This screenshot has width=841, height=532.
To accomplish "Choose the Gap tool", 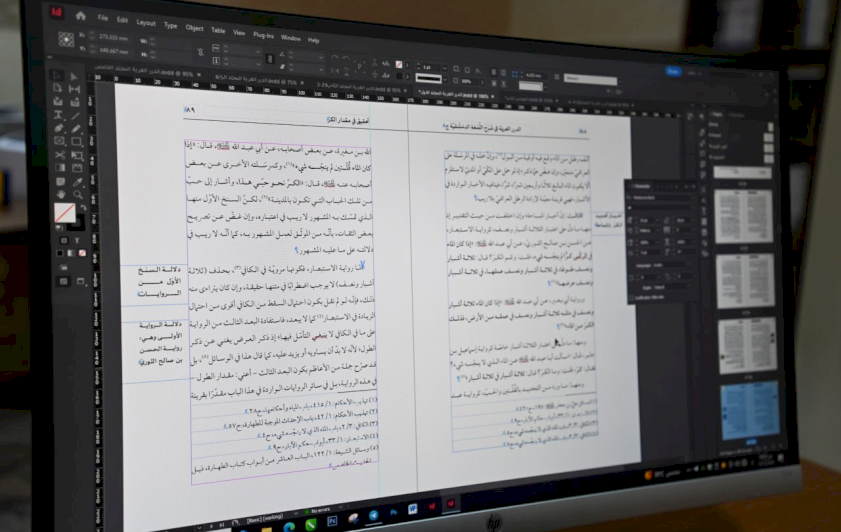I will coord(75,90).
